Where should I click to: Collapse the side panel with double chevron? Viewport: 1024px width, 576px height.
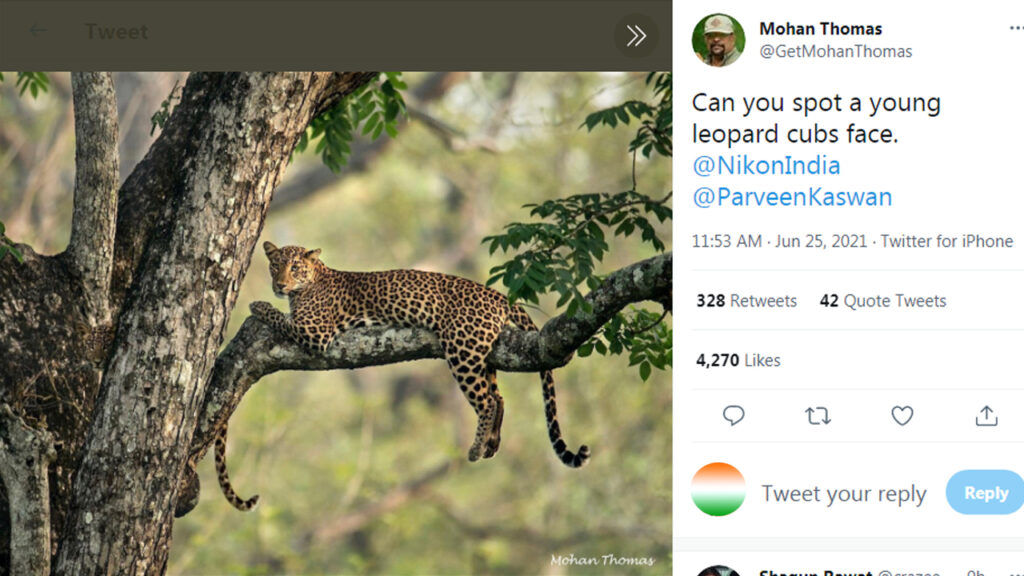tap(636, 36)
